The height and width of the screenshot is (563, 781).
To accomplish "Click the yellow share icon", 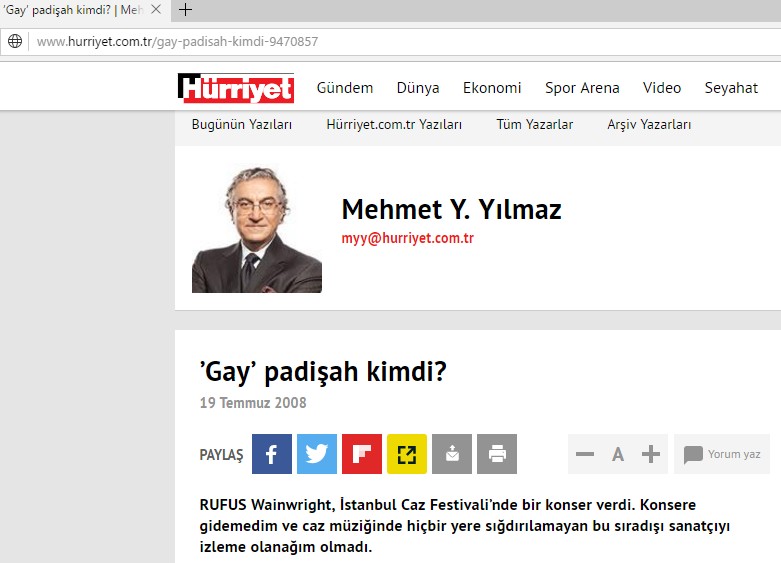I will pyautogui.click(x=407, y=454).
